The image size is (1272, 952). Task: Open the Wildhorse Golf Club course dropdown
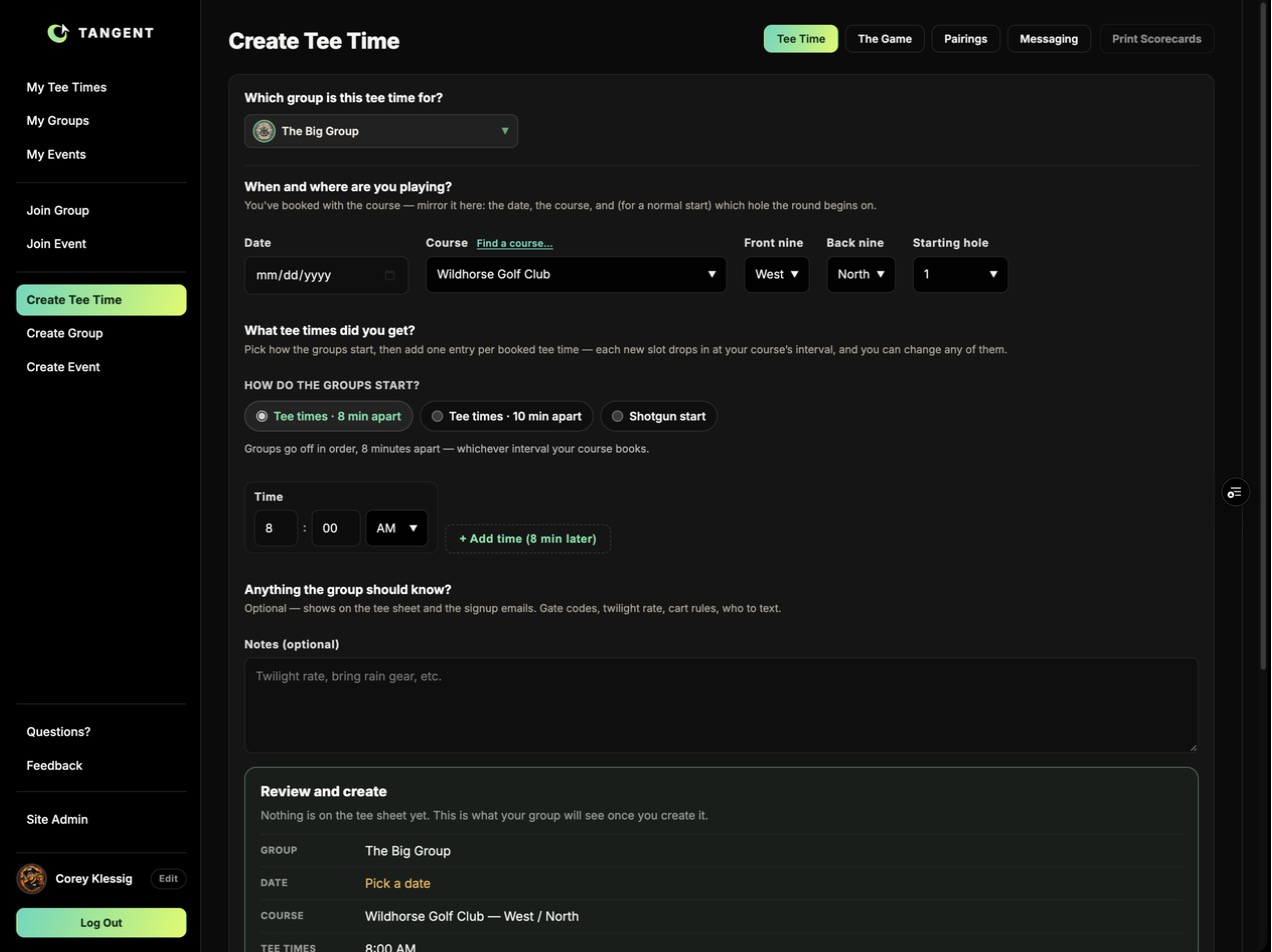coord(576,274)
